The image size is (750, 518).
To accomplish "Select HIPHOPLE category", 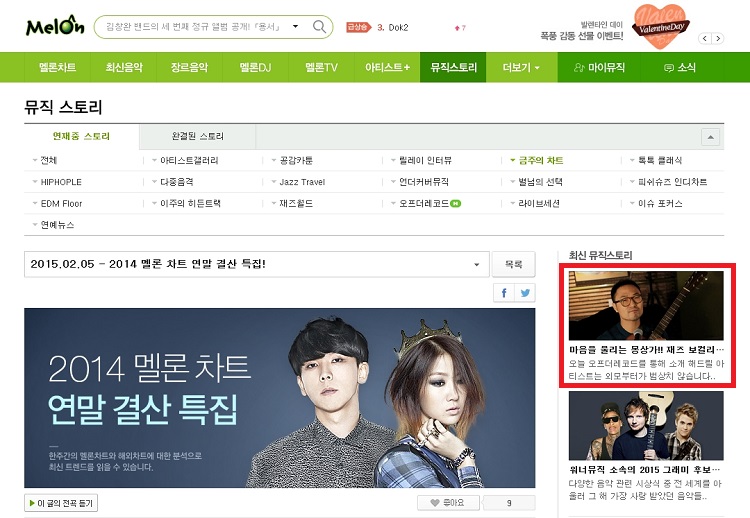I will tap(61, 182).
